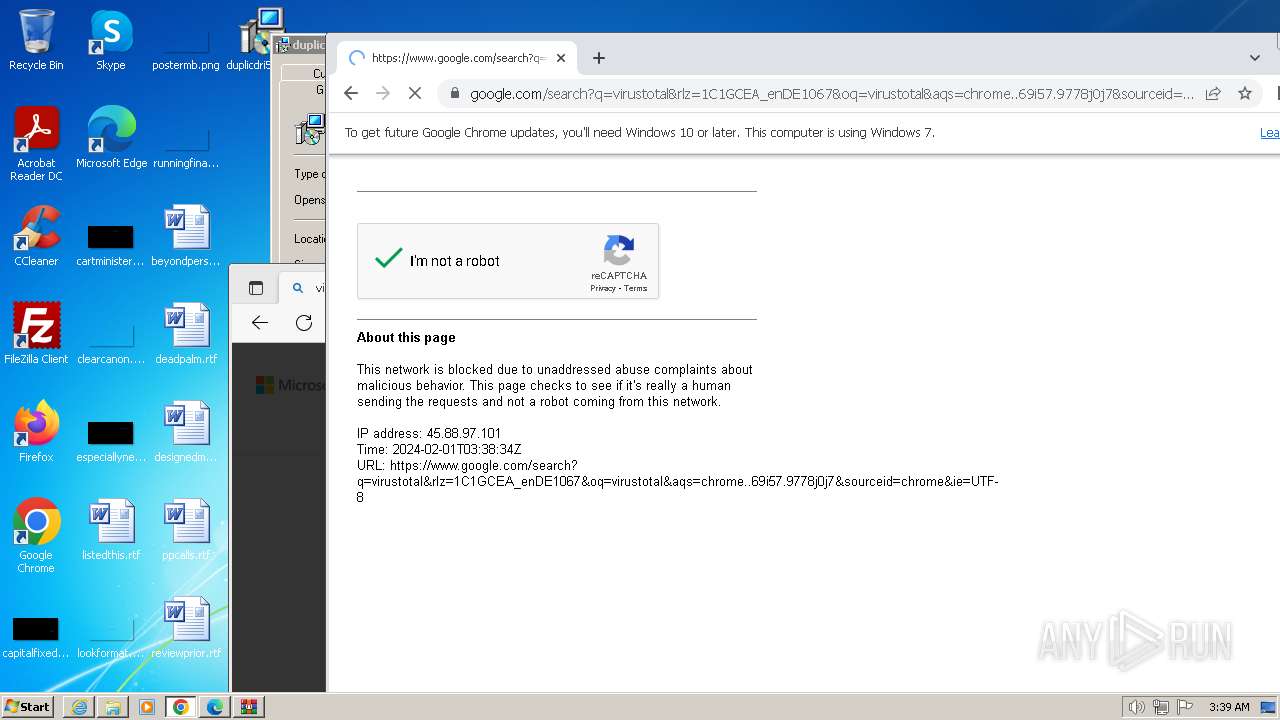The image size is (1280, 720).
Task: Open Firefox desktop shortcut
Action: (x=36, y=433)
